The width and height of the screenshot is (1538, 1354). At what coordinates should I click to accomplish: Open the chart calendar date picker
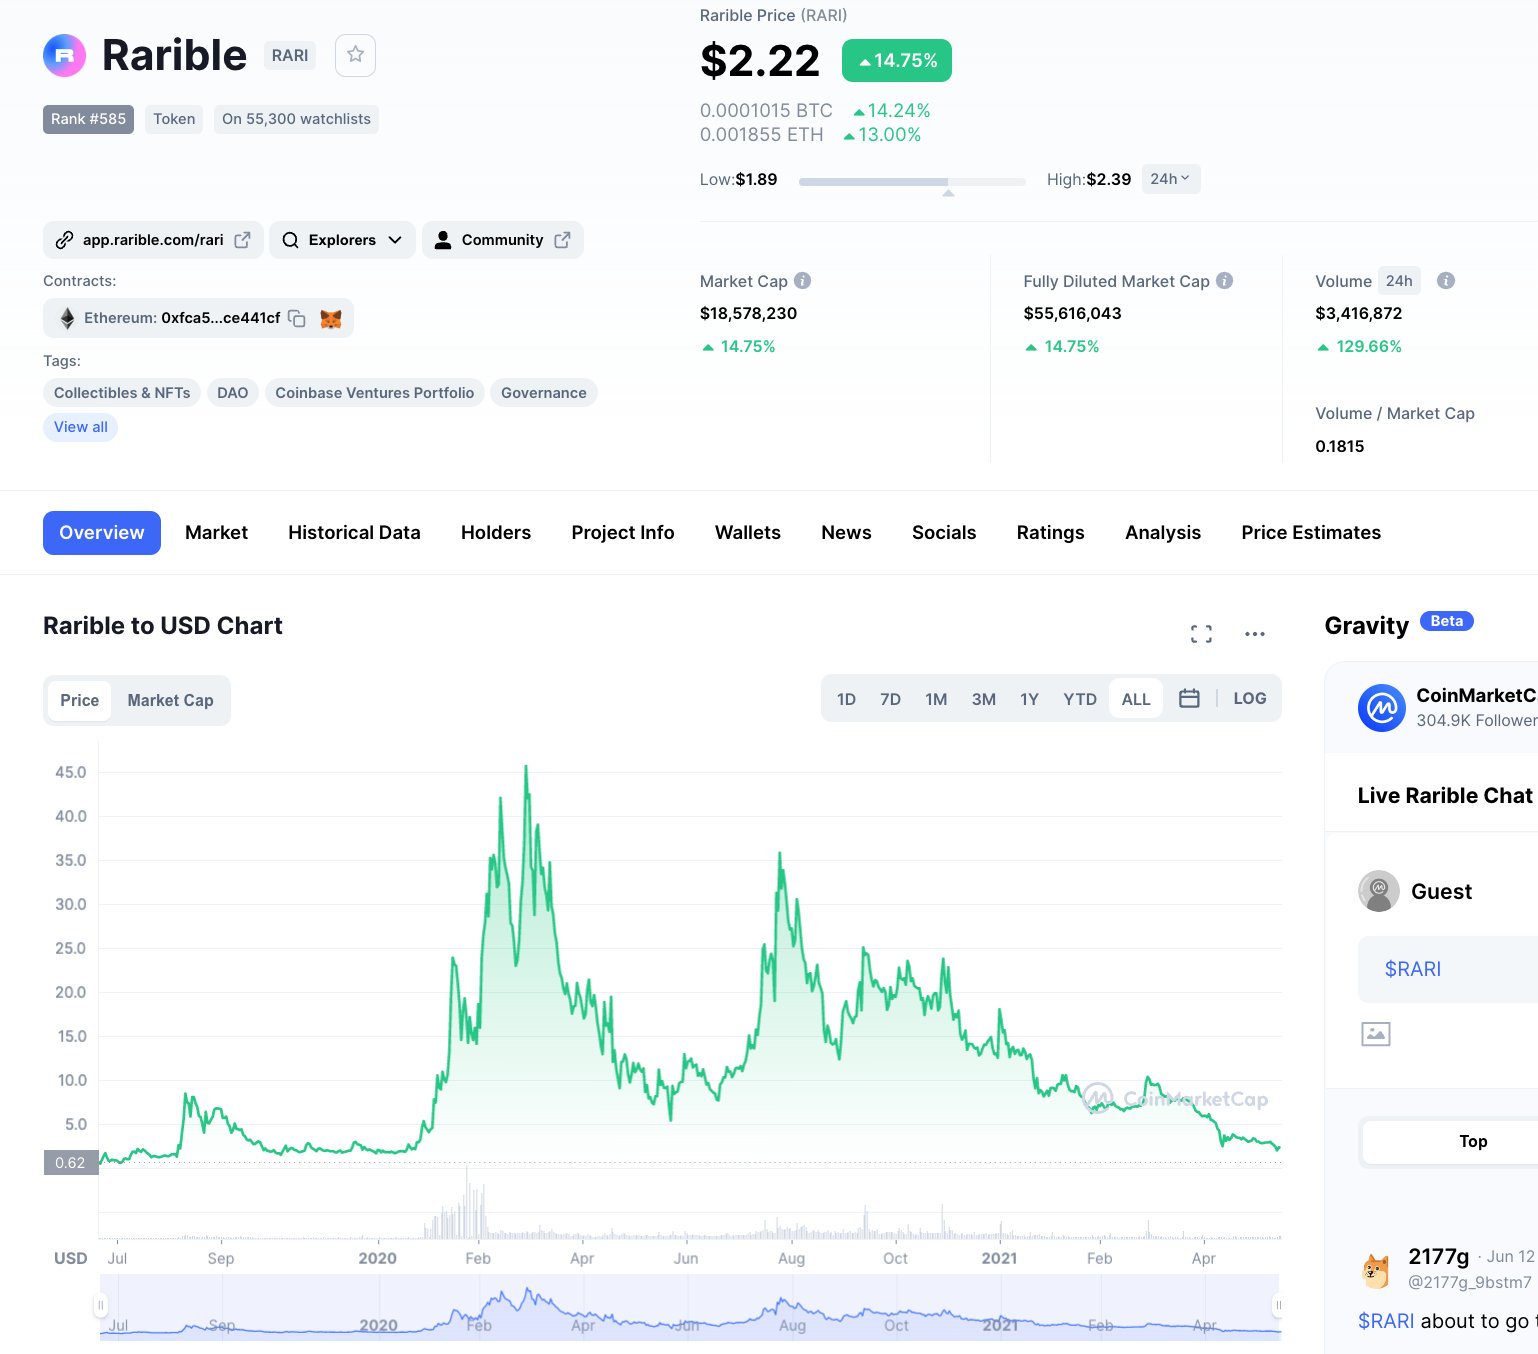(x=1189, y=698)
